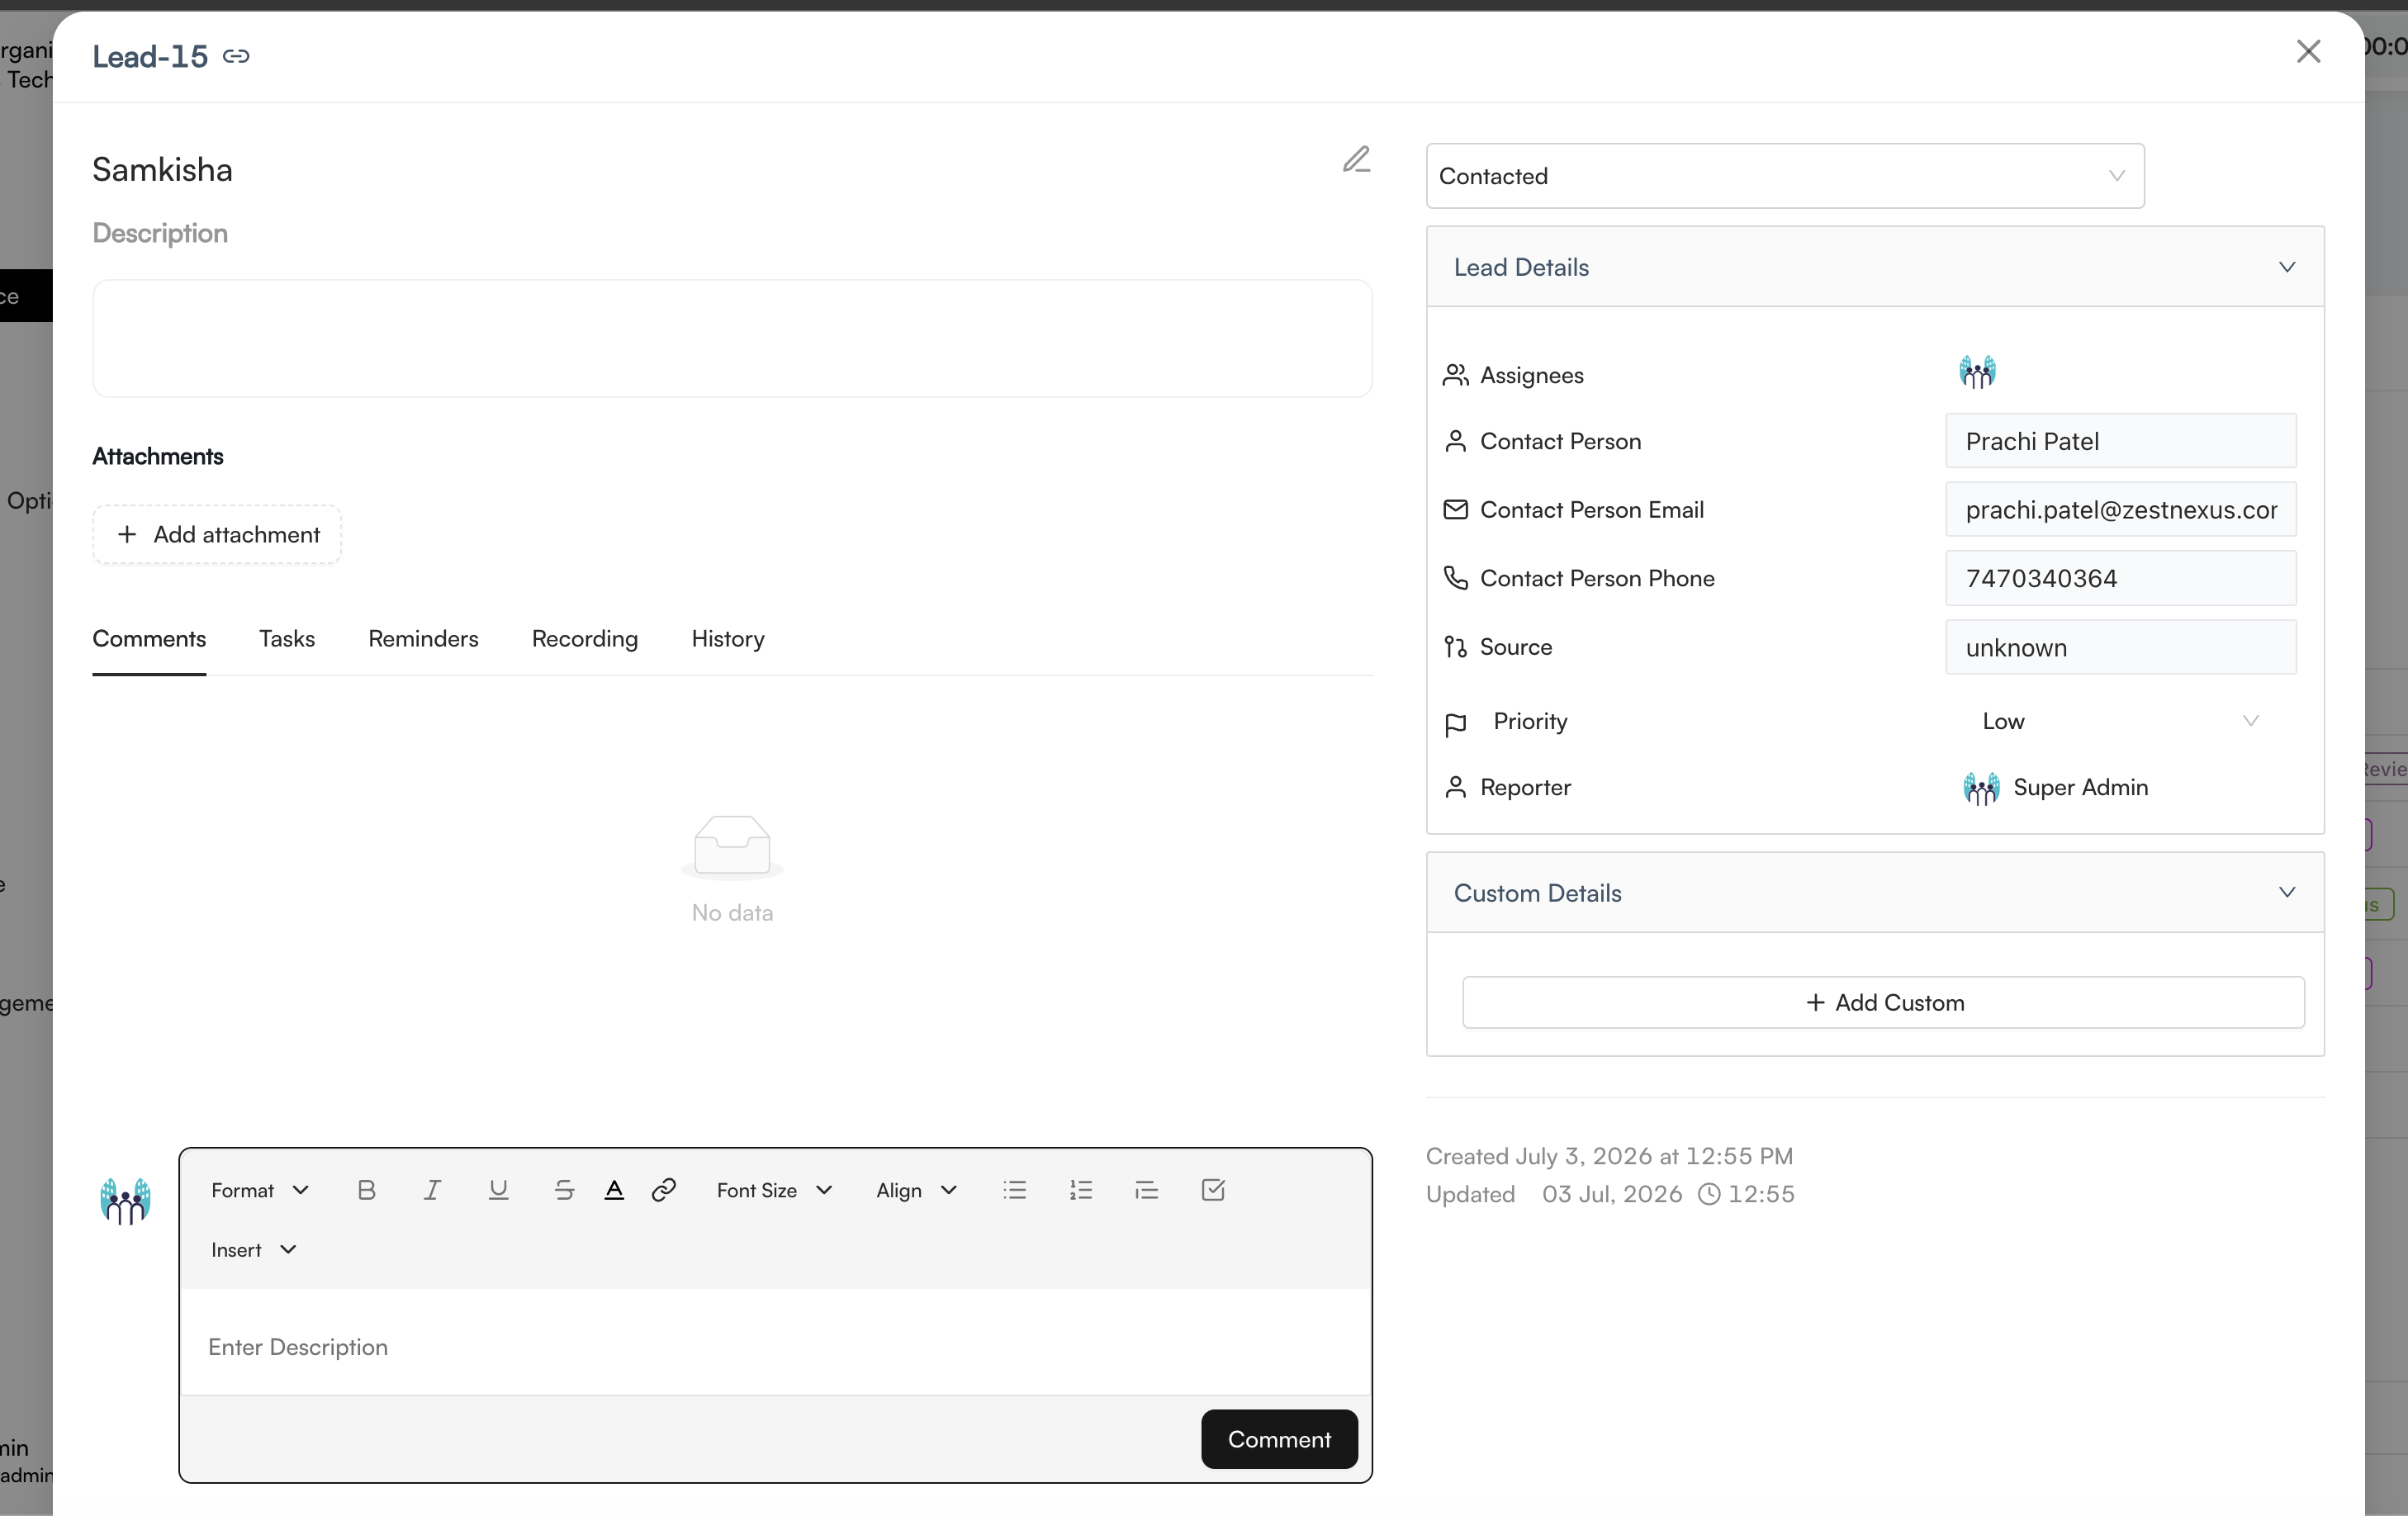Click the clock icon beside updated time
This screenshot has width=2408, height=1516.
tap(1709, 1194)
